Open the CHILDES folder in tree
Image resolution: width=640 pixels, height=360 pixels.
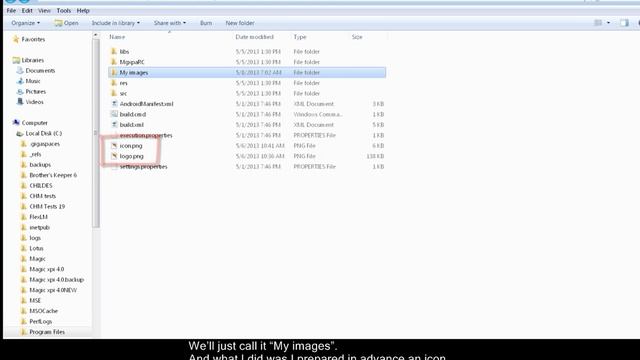click(x=41, y=186)
